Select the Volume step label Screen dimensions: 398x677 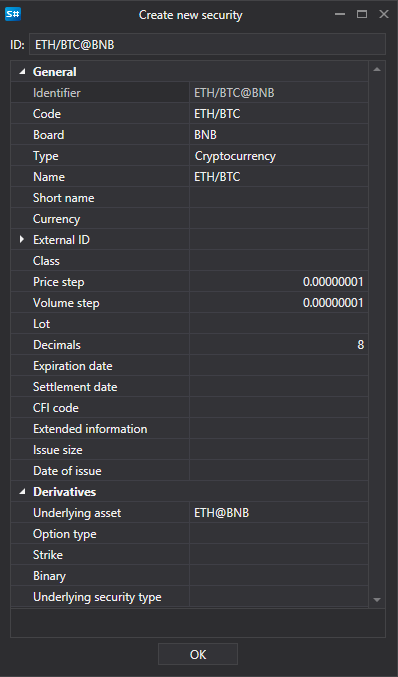[x=66, y=303]
